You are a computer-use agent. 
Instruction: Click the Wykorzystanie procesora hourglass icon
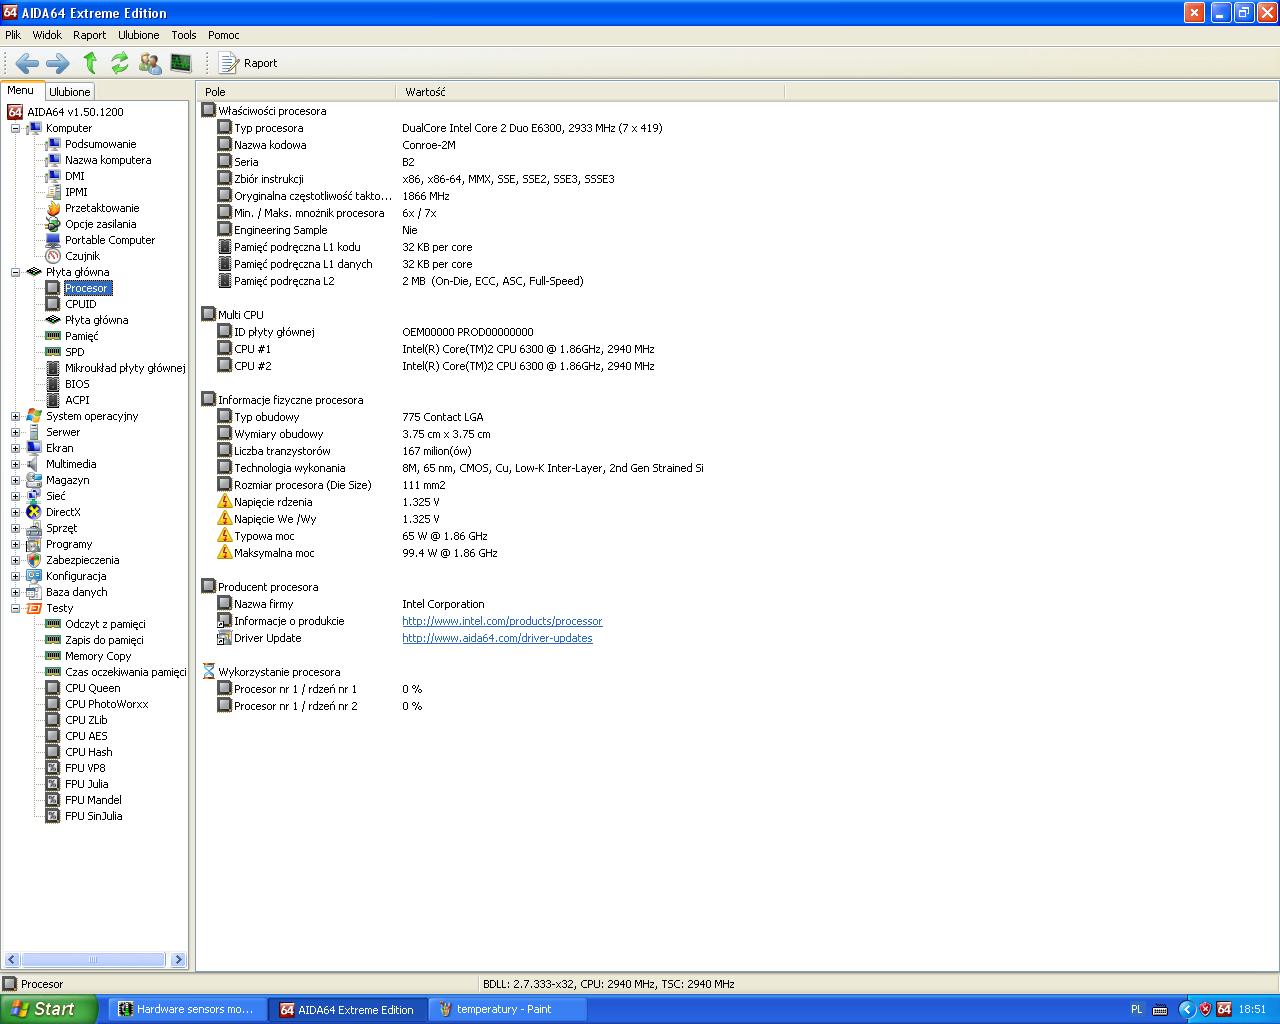(x=209, y=672)
